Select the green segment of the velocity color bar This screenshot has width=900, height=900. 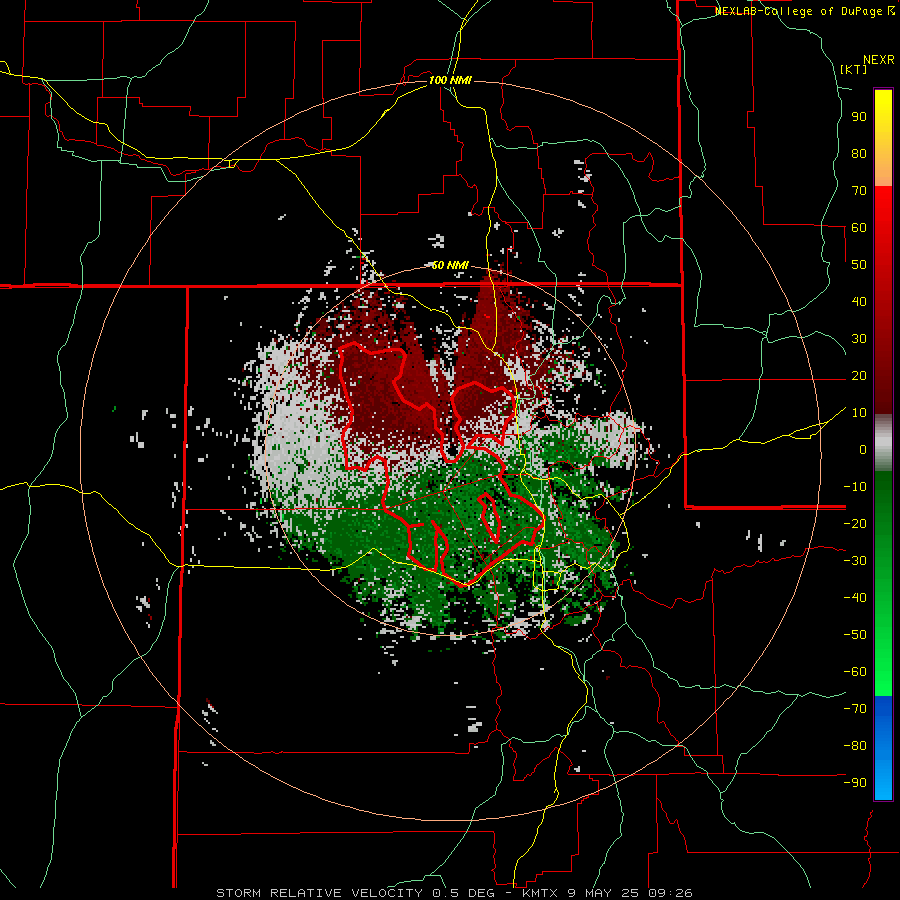[883, 584]
